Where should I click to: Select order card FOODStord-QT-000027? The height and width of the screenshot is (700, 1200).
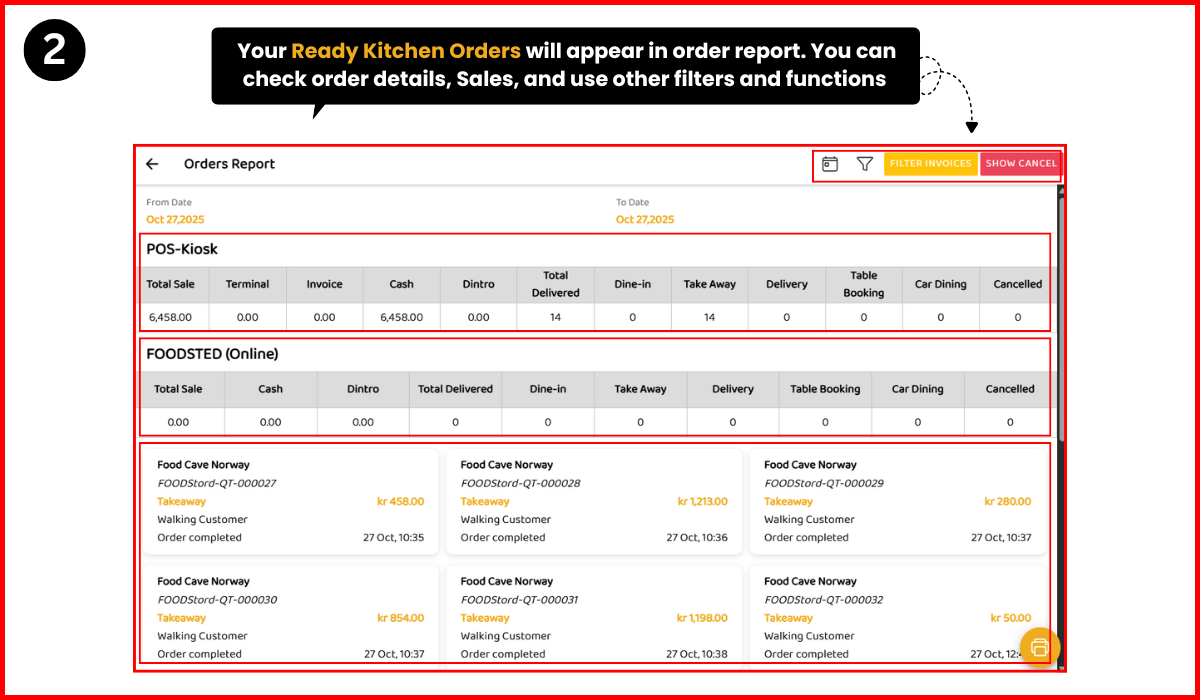[290, 500]
